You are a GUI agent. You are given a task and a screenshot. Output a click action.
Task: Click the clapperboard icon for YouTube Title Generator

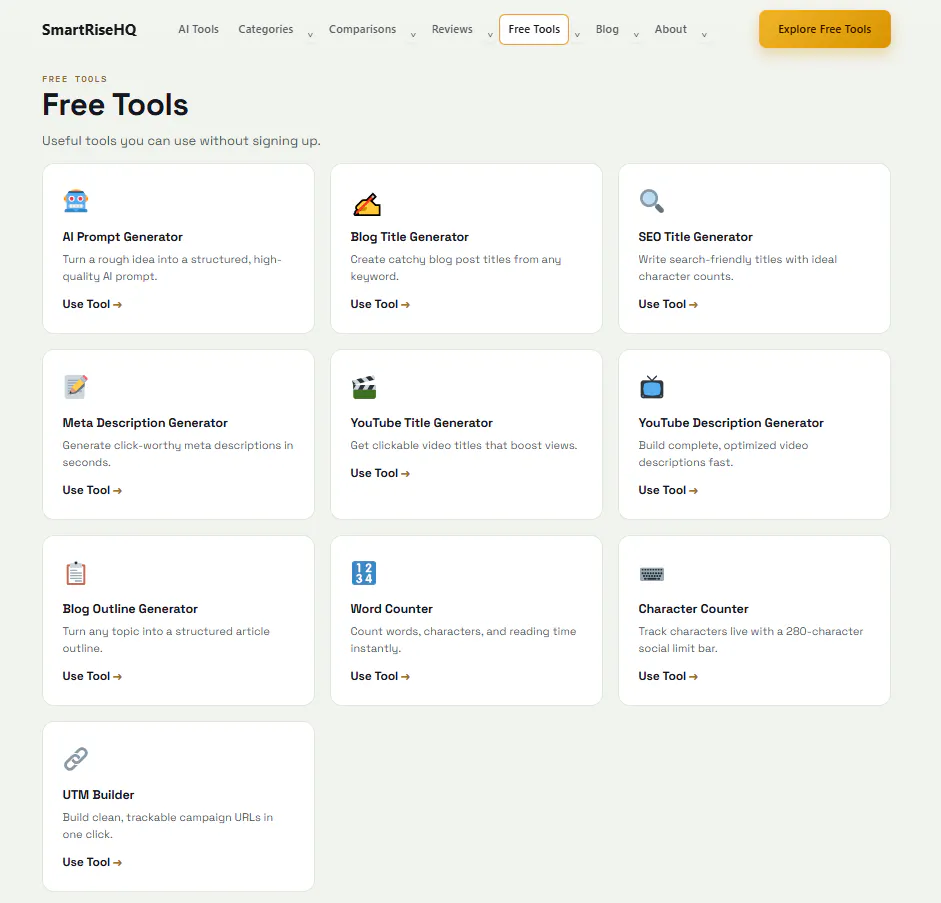pyautogui.click(x=364, y=387)
